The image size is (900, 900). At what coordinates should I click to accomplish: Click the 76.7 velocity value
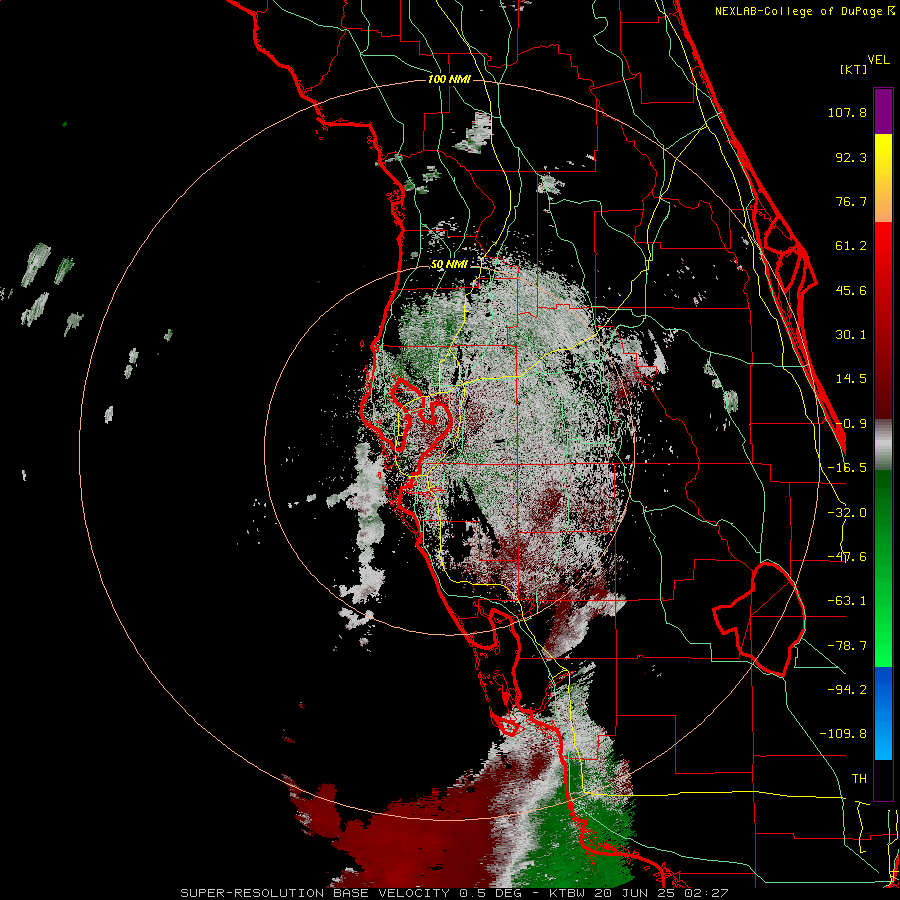point(851,201)
